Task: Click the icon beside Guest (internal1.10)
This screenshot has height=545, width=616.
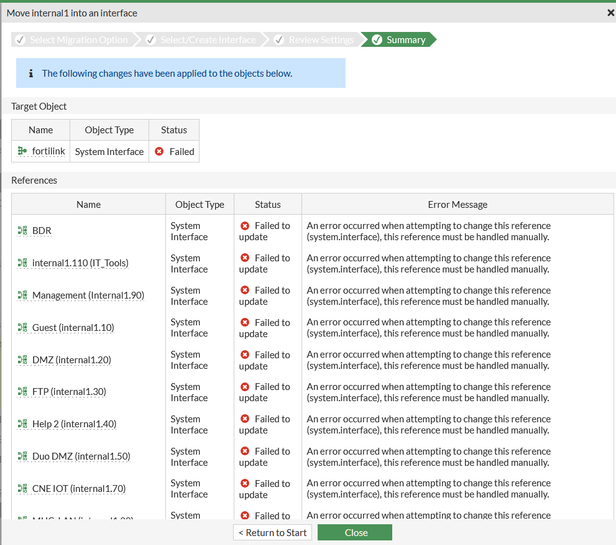Action: (x=22, y=328)
